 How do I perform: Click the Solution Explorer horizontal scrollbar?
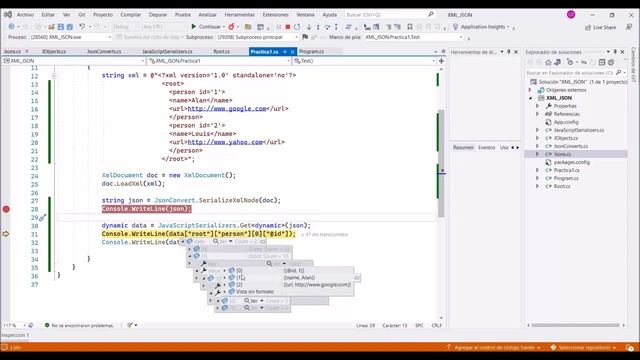tap(576, 325)
